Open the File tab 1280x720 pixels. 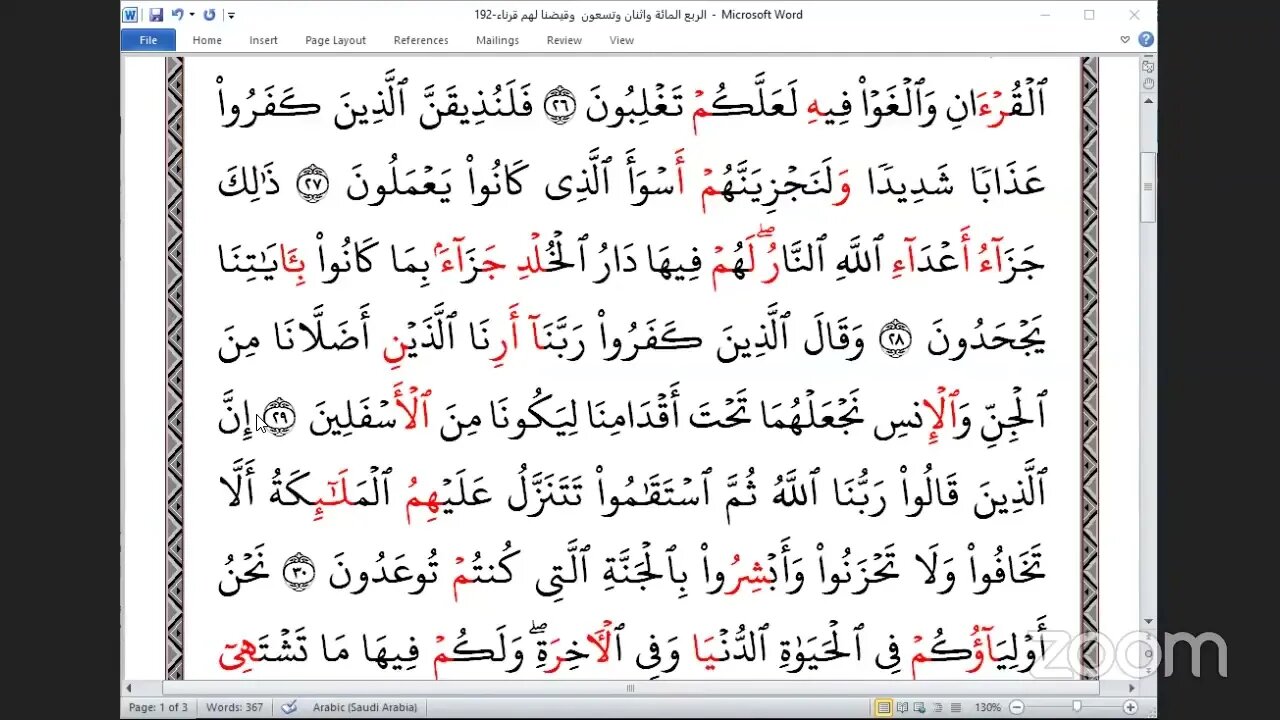click(x=148, y=40)
